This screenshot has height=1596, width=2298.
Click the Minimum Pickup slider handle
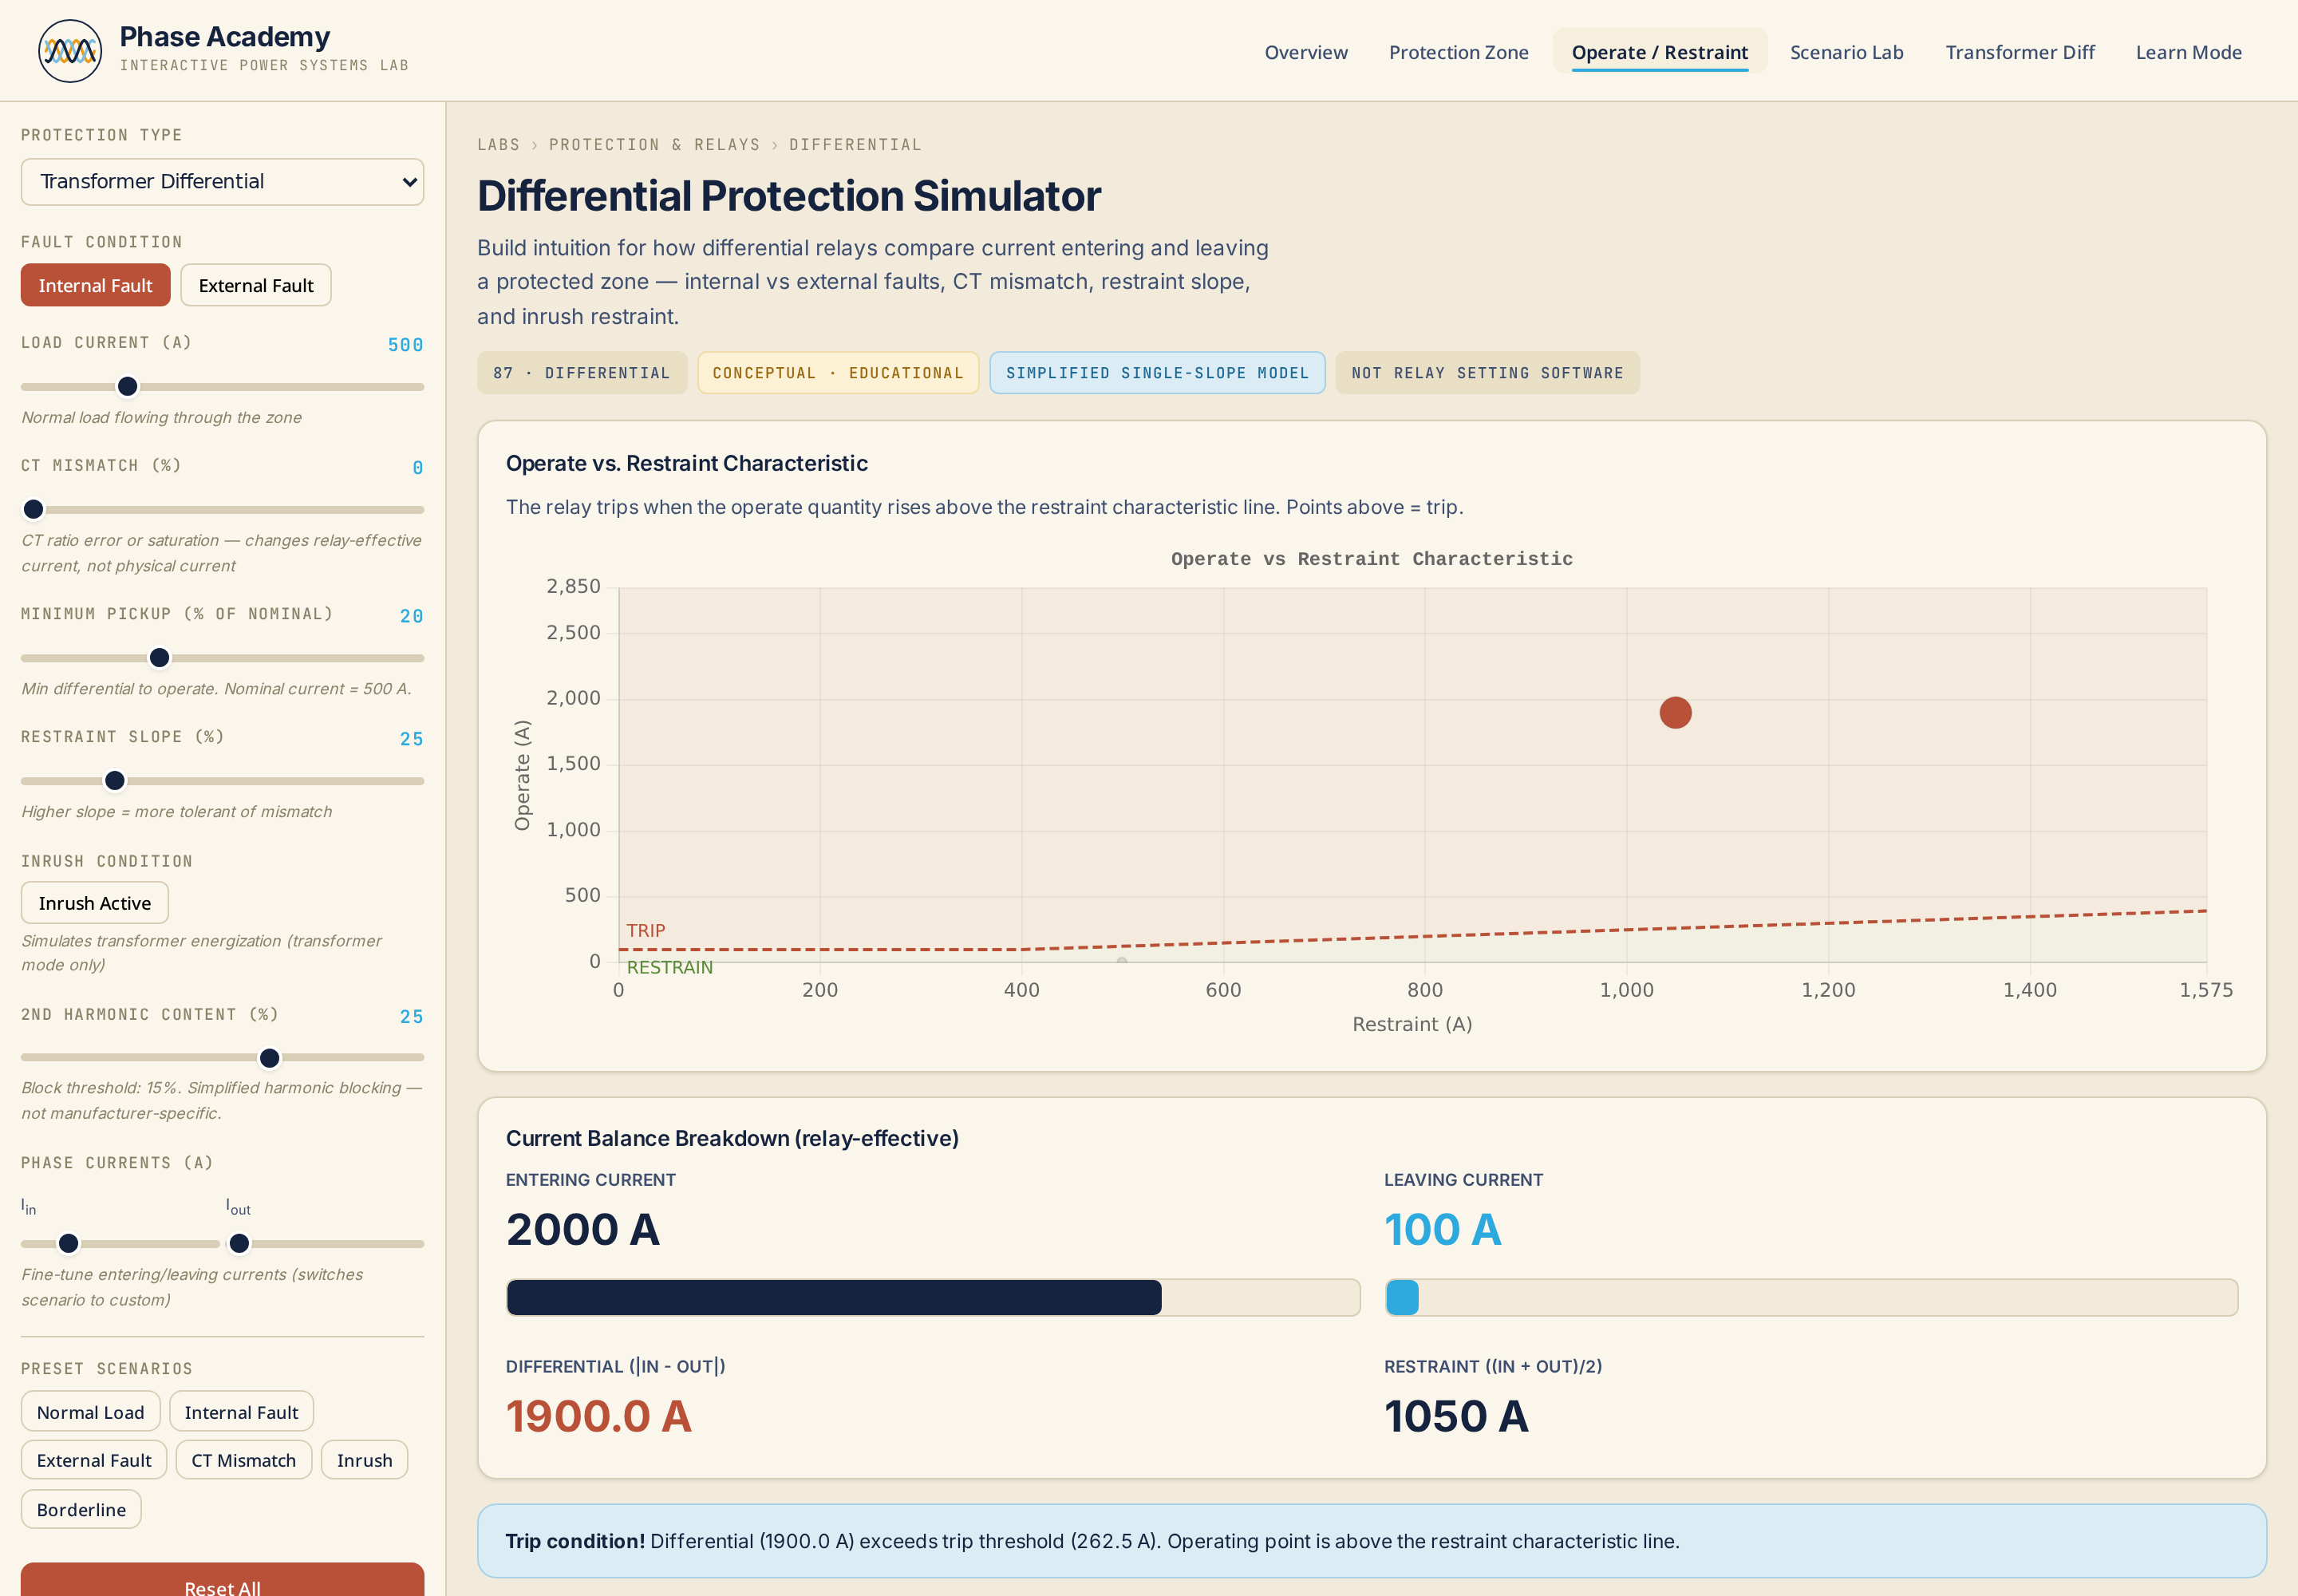[x=160, y=658]
